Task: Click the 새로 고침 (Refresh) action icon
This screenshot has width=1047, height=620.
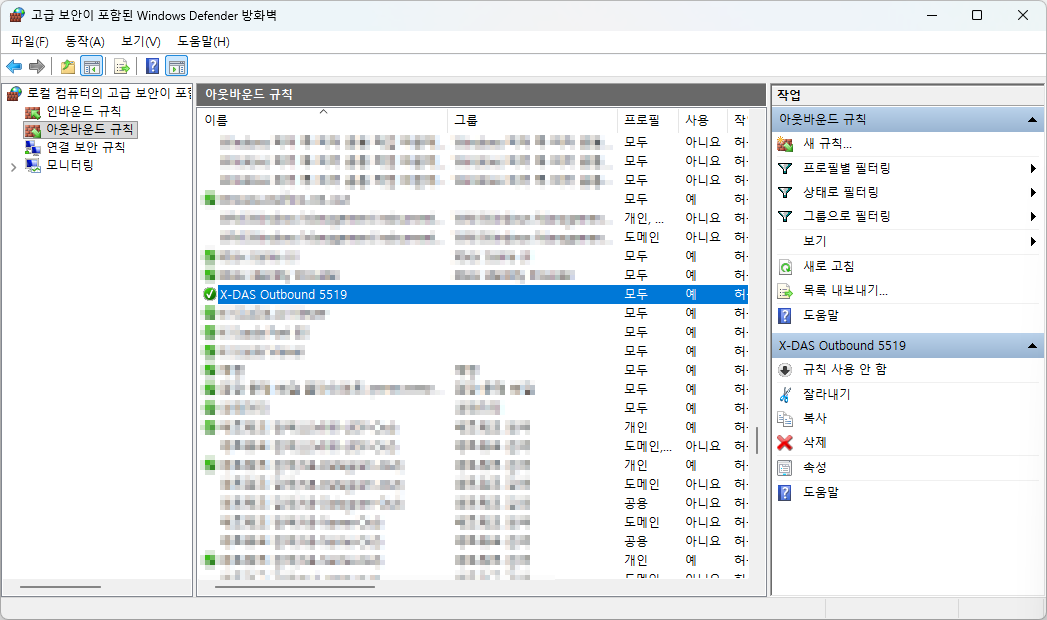Action: tap(785, 267)
